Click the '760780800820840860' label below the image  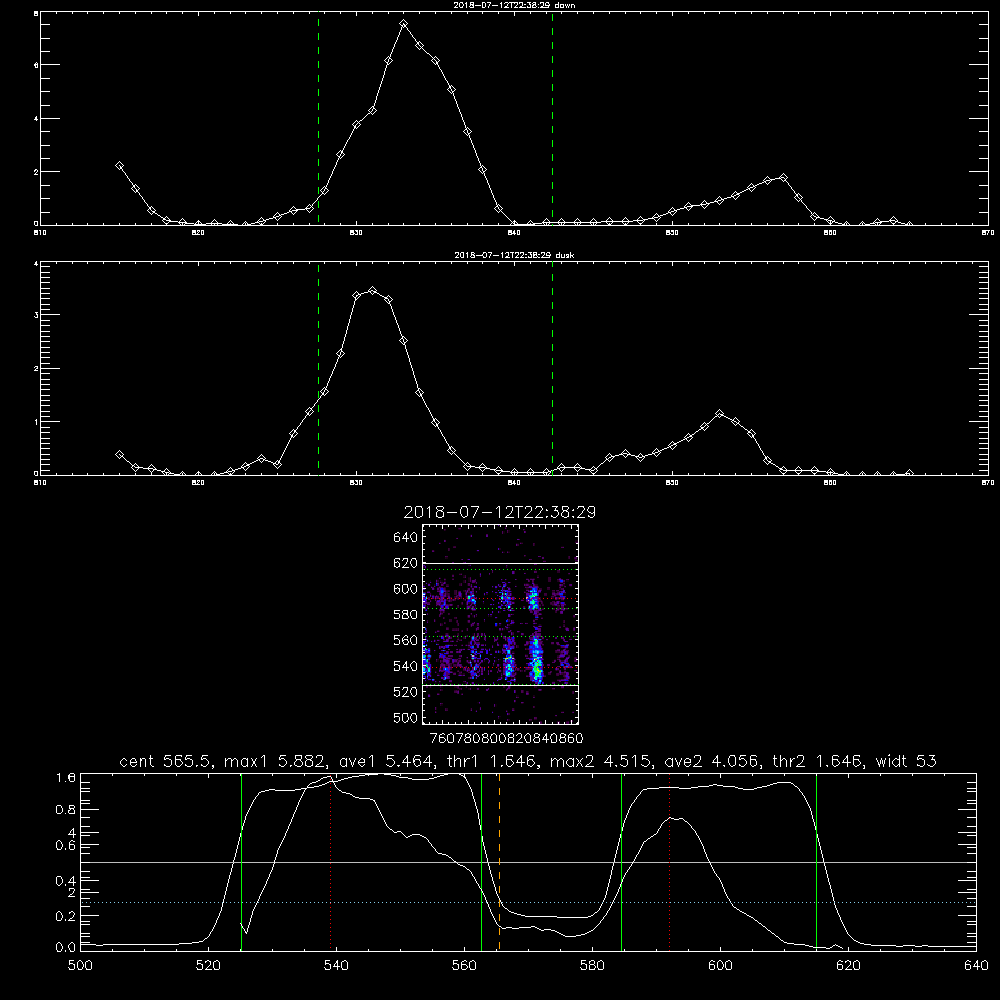click(506, 738)
